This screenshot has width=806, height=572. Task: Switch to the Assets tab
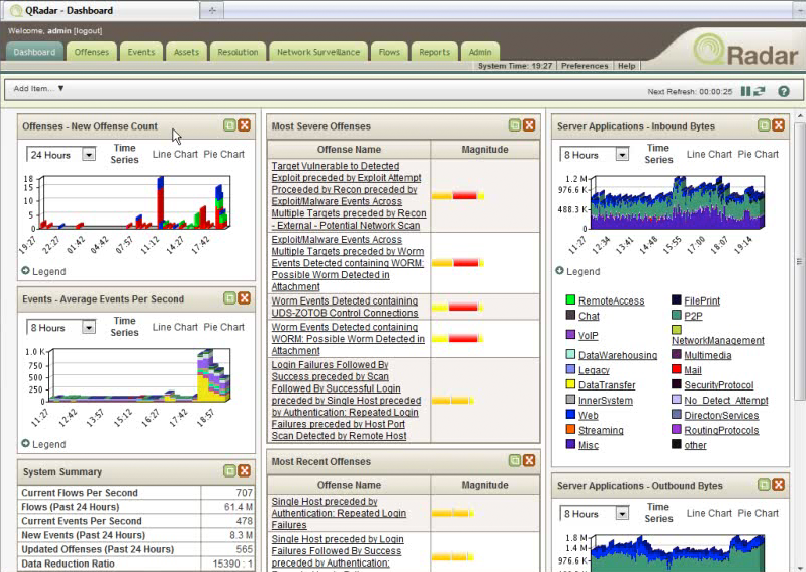point(186,52)
